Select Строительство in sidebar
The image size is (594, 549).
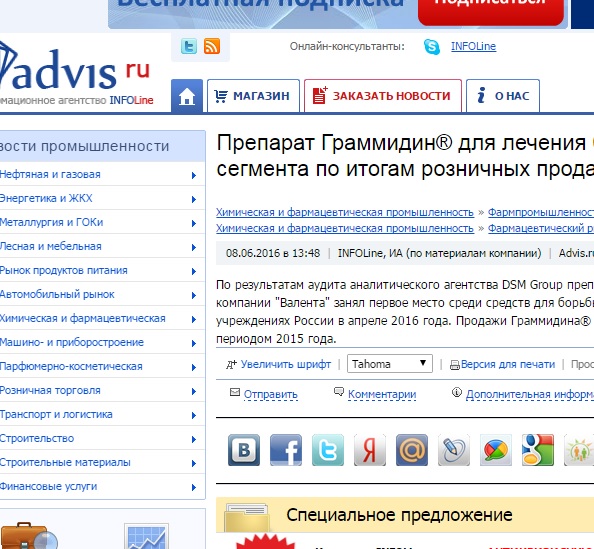point(37,438)
